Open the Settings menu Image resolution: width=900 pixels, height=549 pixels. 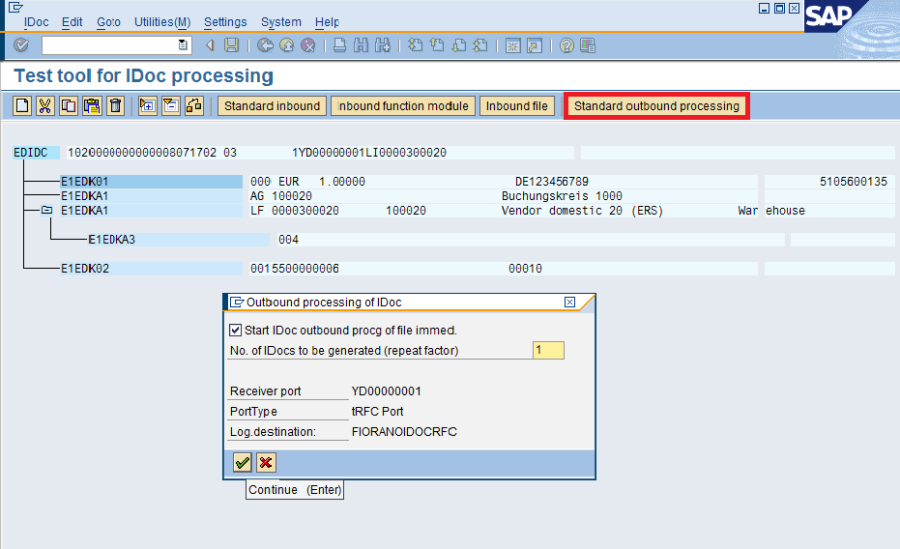pyautogui.click(x=225, y=22)
